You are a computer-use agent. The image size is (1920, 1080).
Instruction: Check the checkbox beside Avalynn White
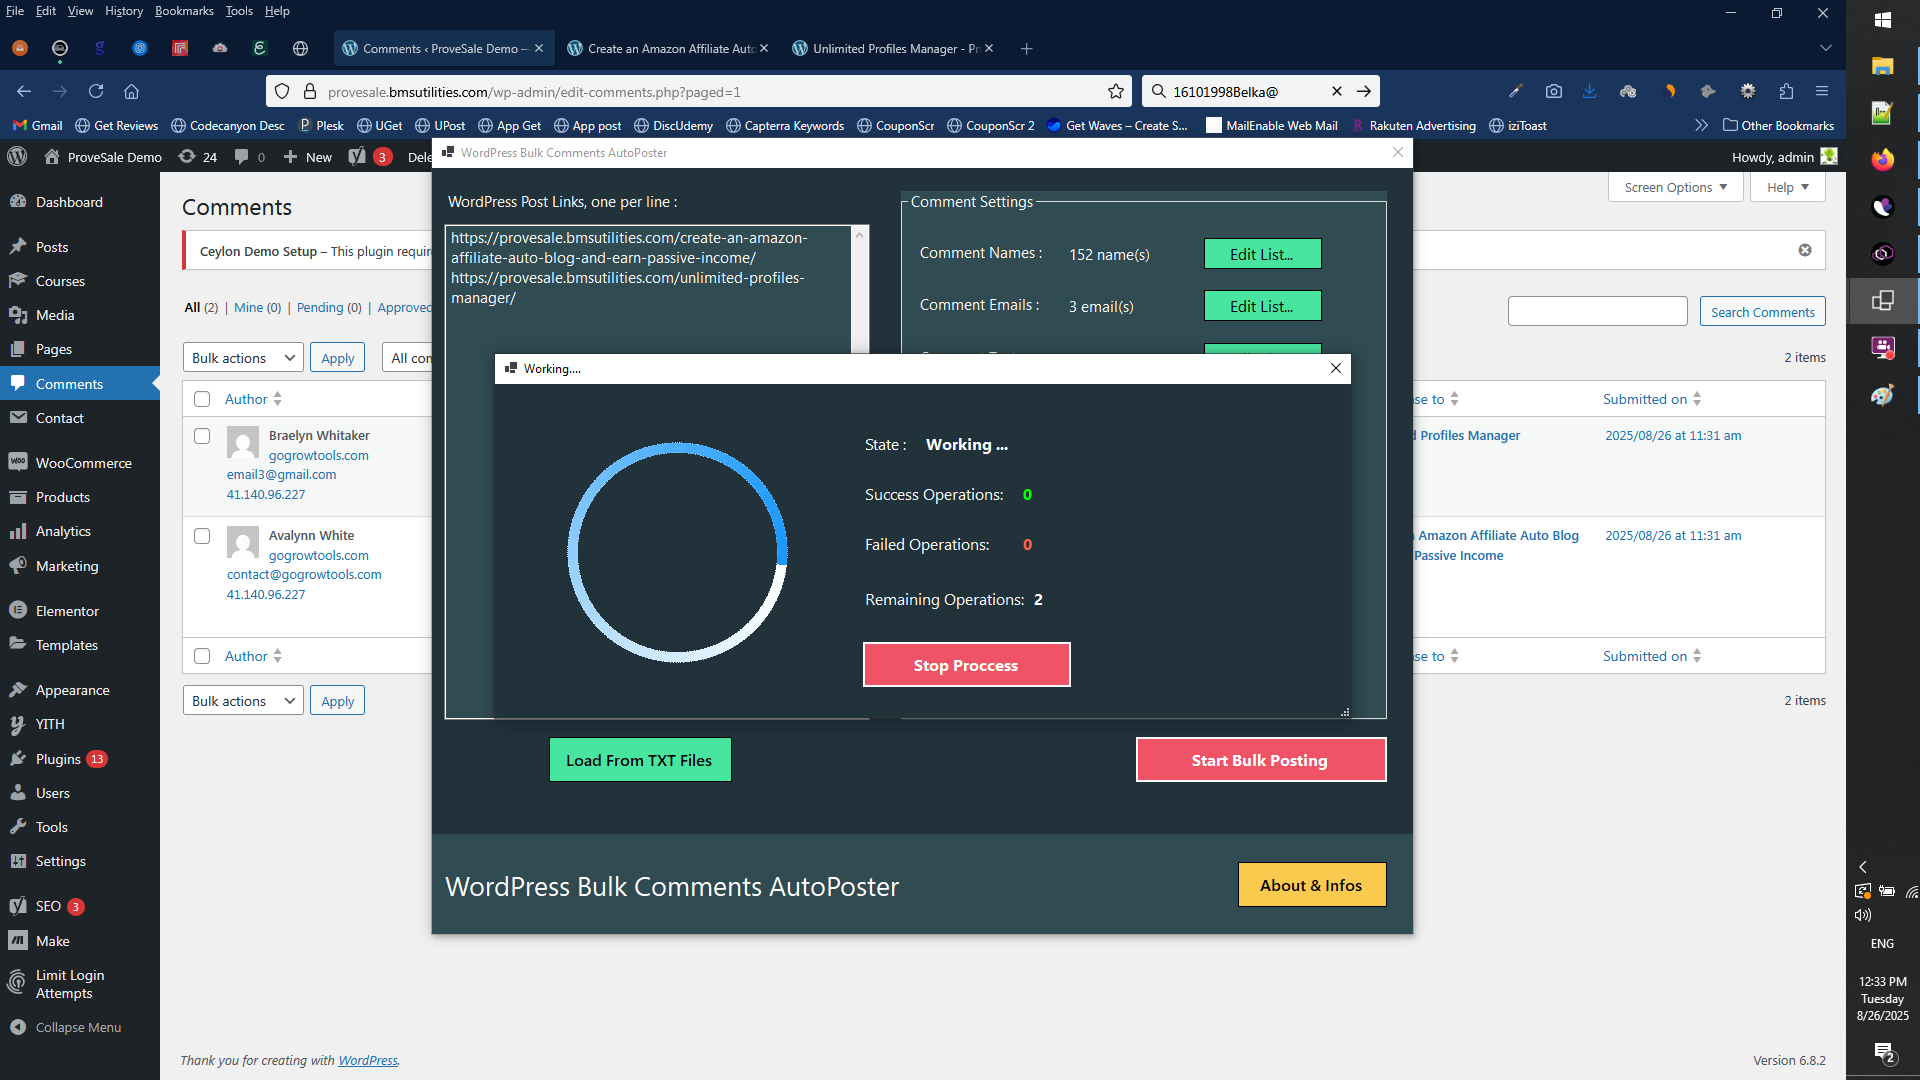click(x=202, y=536)
